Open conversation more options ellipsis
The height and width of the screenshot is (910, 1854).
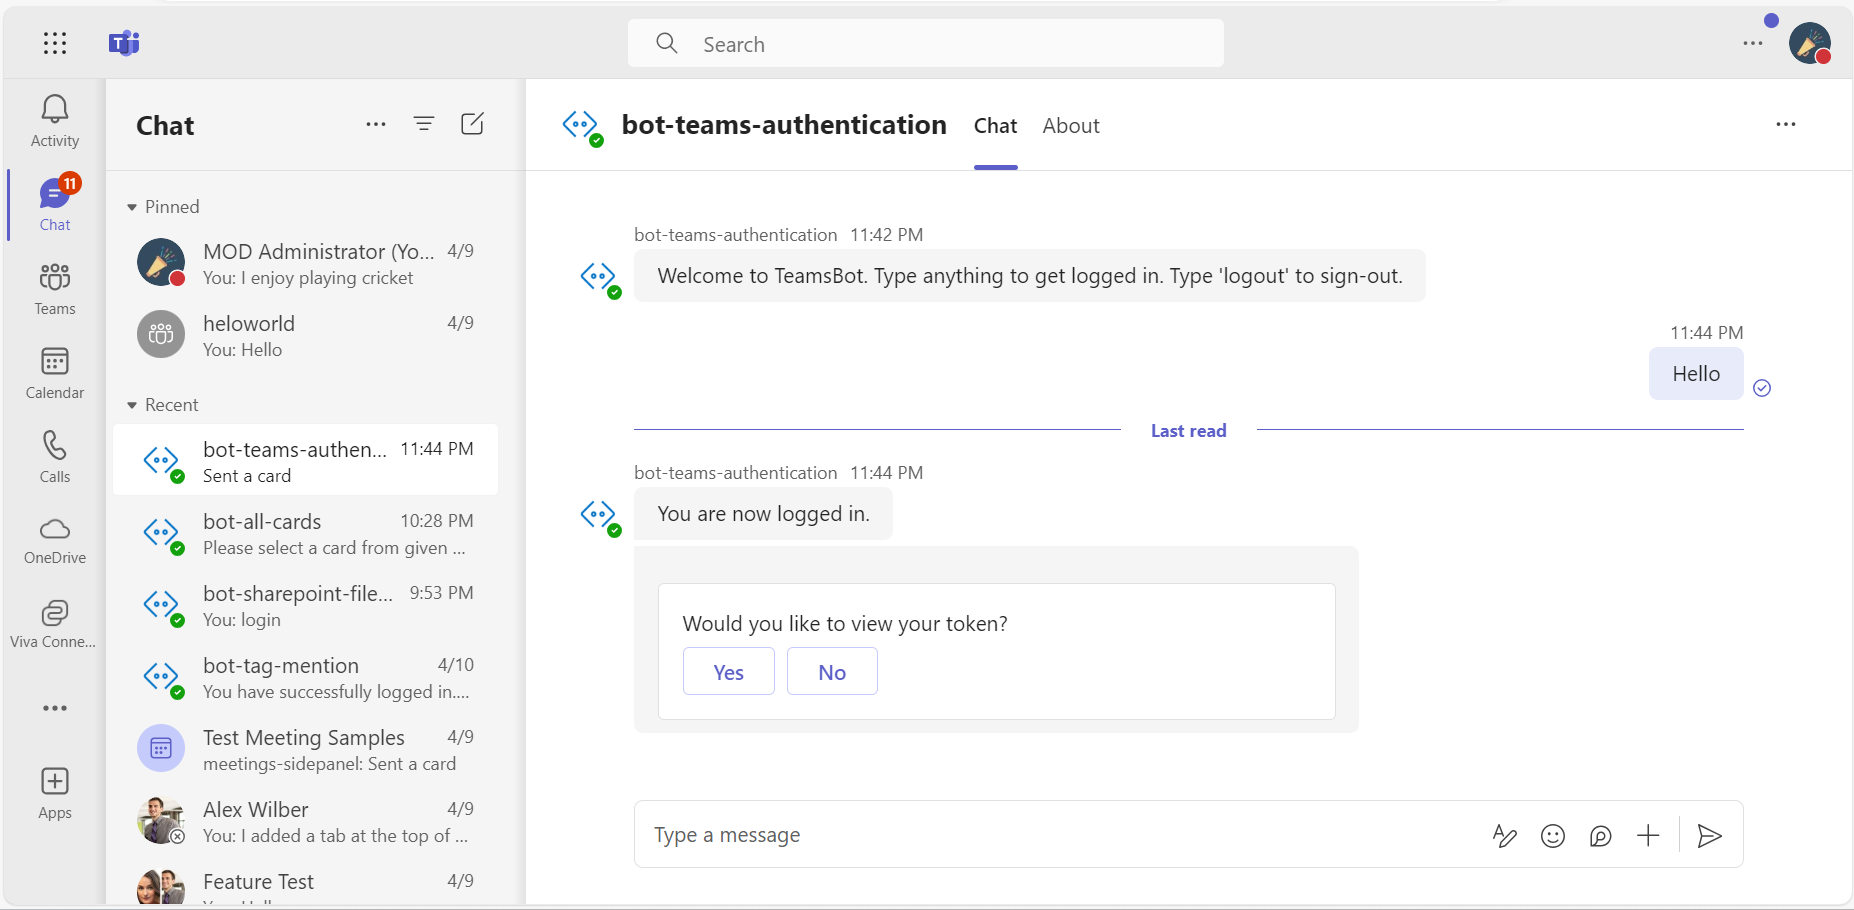[1786, 124]
